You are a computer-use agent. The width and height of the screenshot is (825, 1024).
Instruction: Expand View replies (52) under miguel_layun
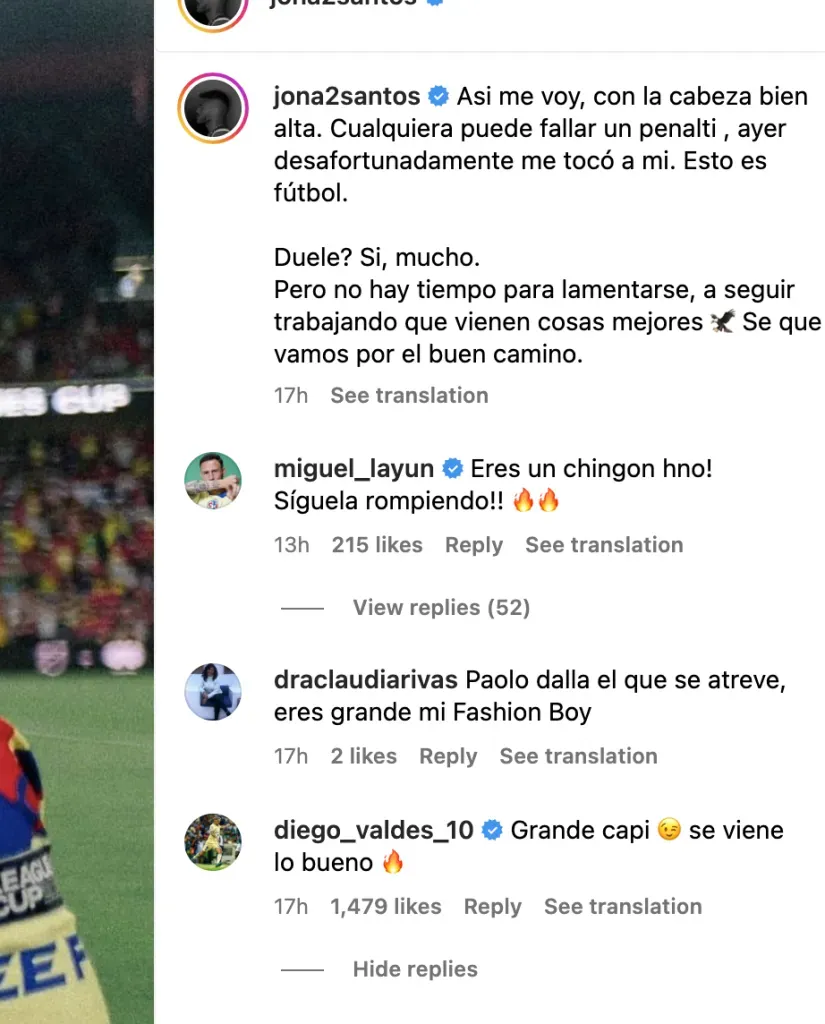[x=442, y=607]
